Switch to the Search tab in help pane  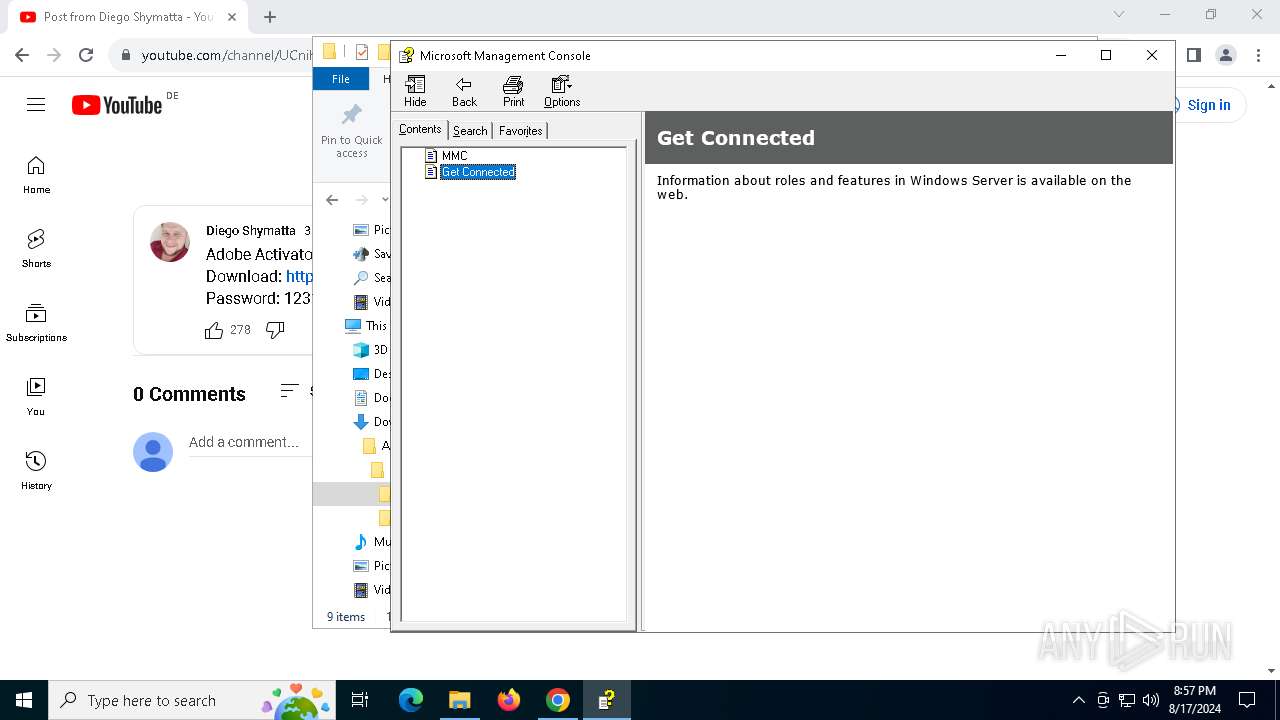tap(470, 131)
